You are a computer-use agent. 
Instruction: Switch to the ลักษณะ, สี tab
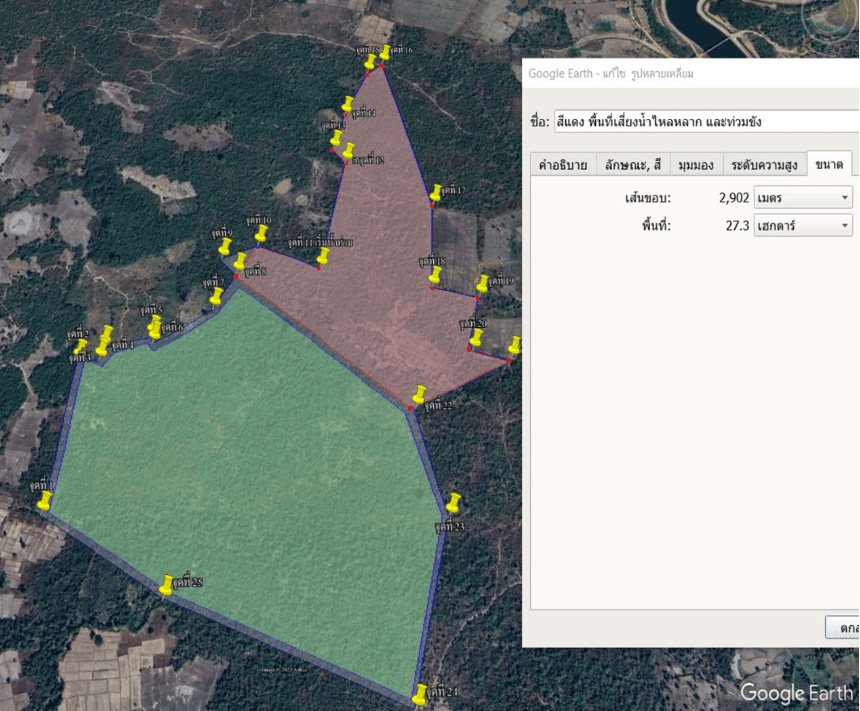[633, 165]
